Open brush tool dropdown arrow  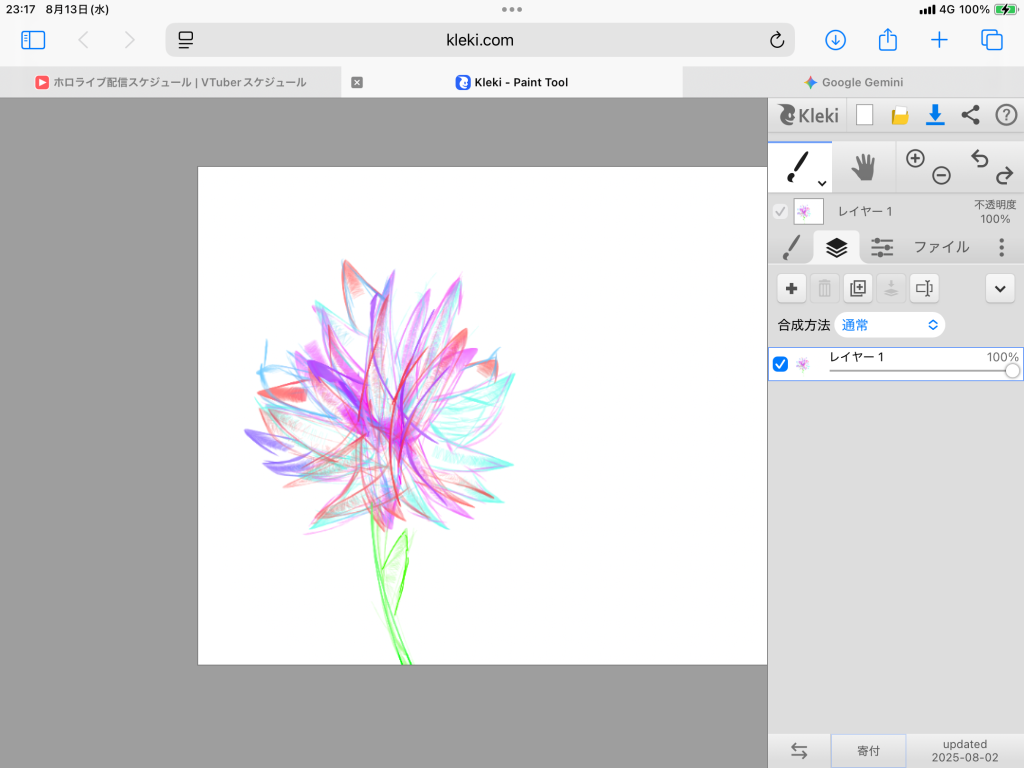(x=822, y=183)
